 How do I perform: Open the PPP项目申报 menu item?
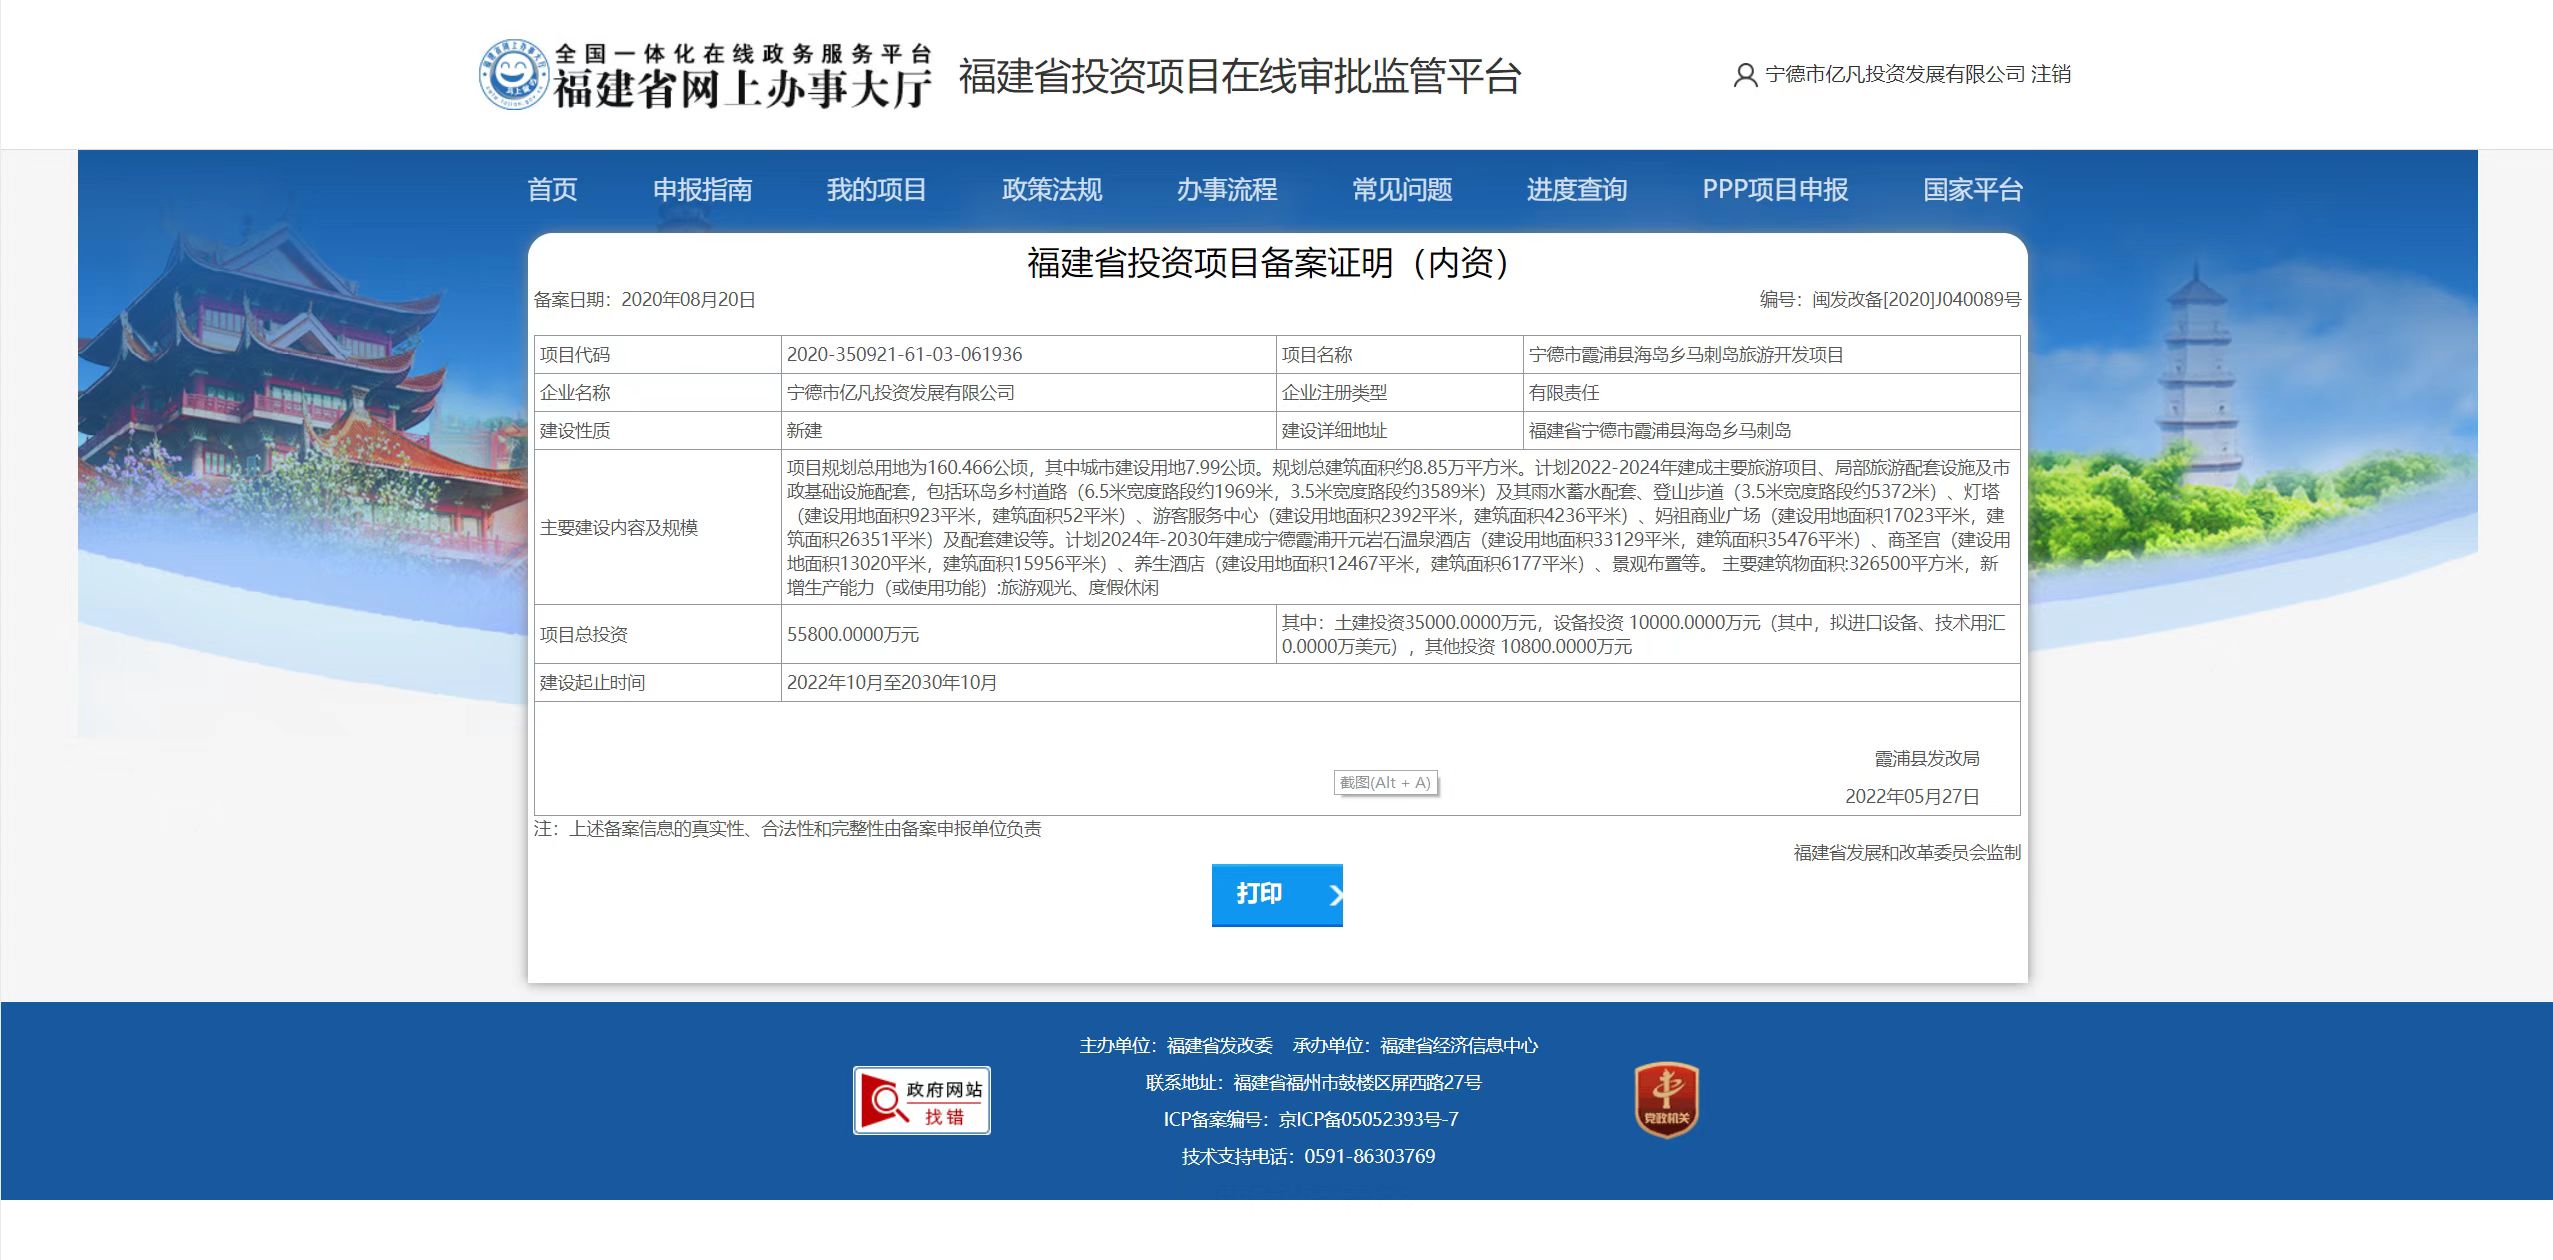point(1774,190)
